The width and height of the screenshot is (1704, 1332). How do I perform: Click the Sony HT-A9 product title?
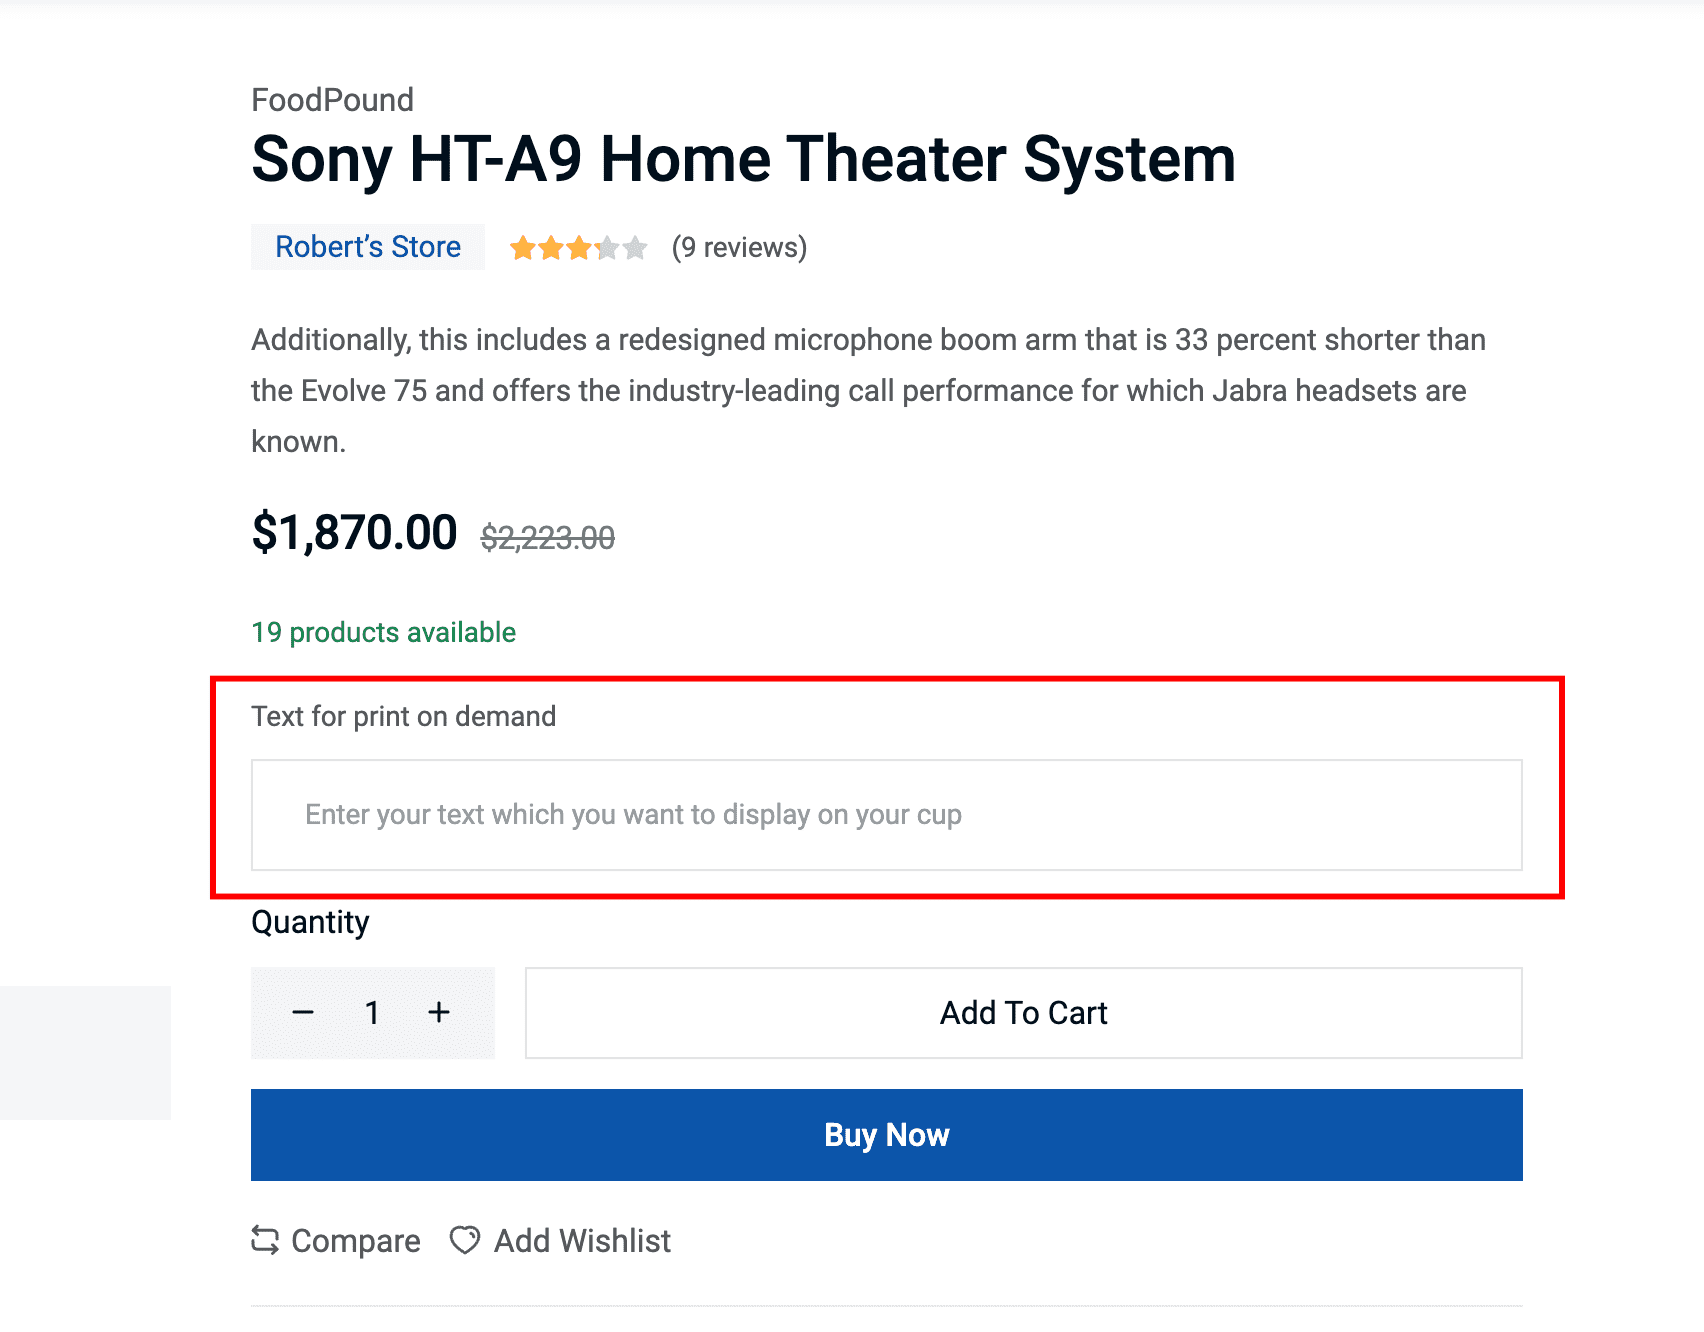[x=743, y=160]
